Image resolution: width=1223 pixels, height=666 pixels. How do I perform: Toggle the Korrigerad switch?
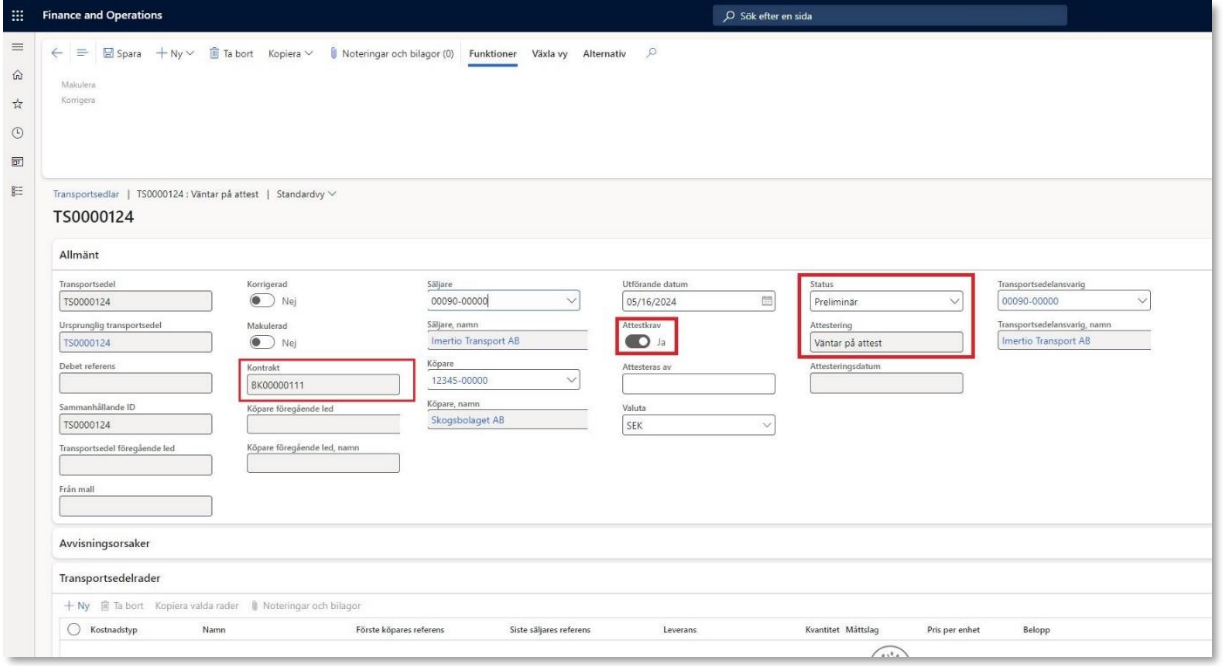[x=261, y=301]
